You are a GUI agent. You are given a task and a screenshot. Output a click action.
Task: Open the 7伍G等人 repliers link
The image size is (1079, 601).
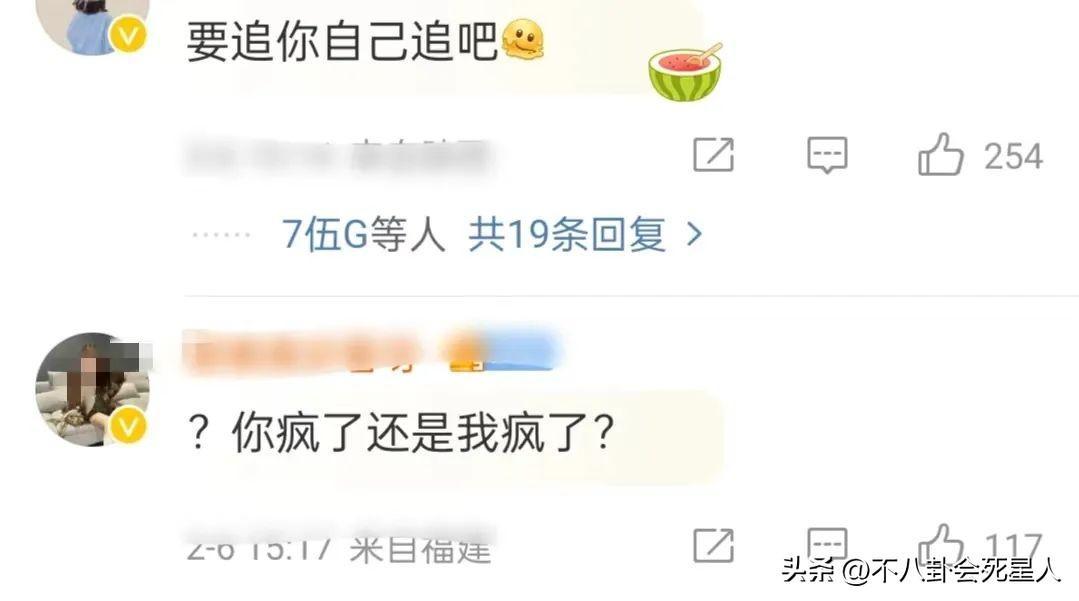pyautogui.click(x=364, y=235)
